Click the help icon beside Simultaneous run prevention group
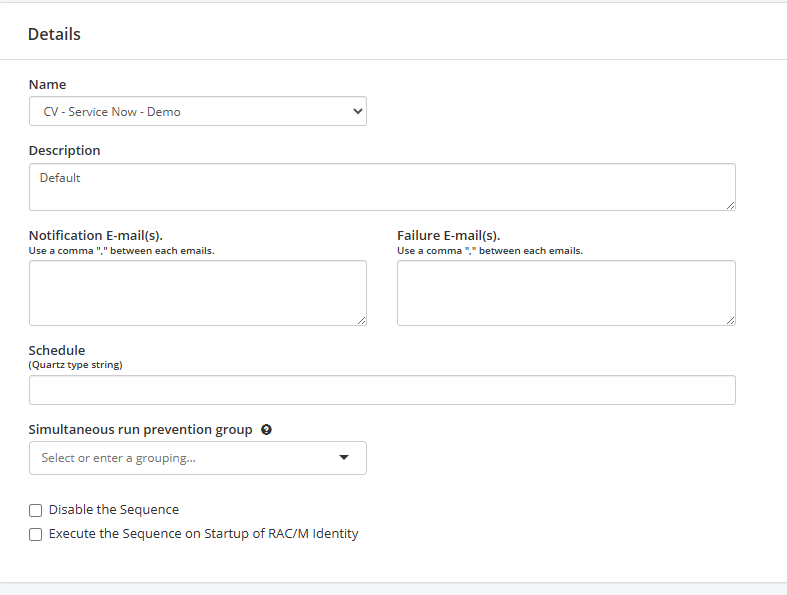 [266, 430]
